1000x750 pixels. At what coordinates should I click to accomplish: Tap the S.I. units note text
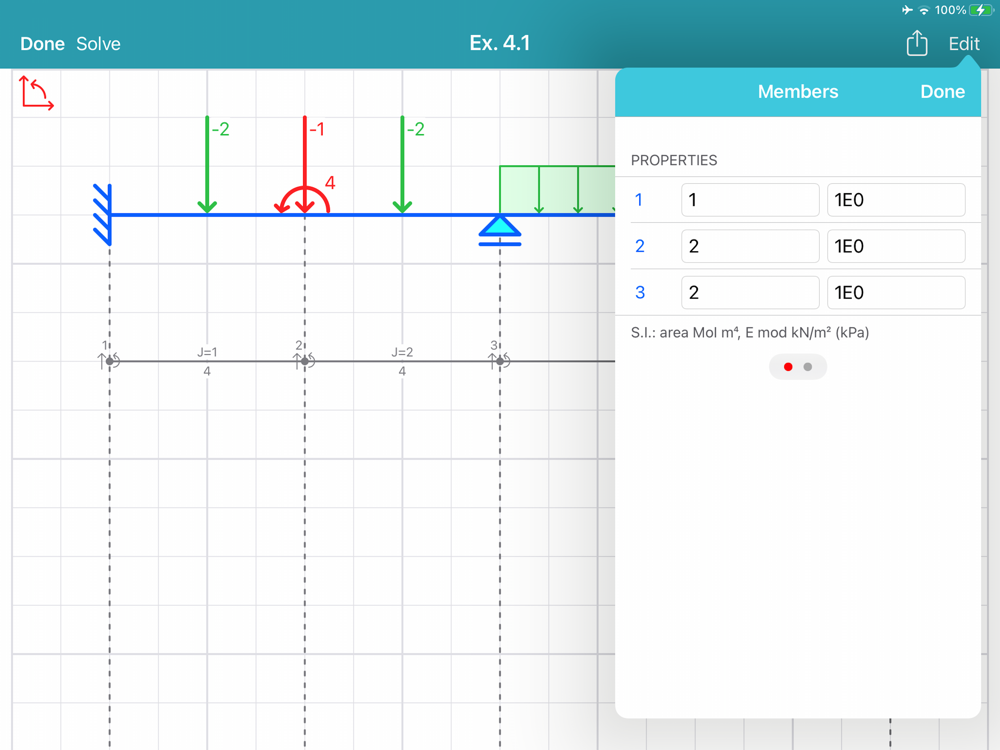(x=750, y=332)
